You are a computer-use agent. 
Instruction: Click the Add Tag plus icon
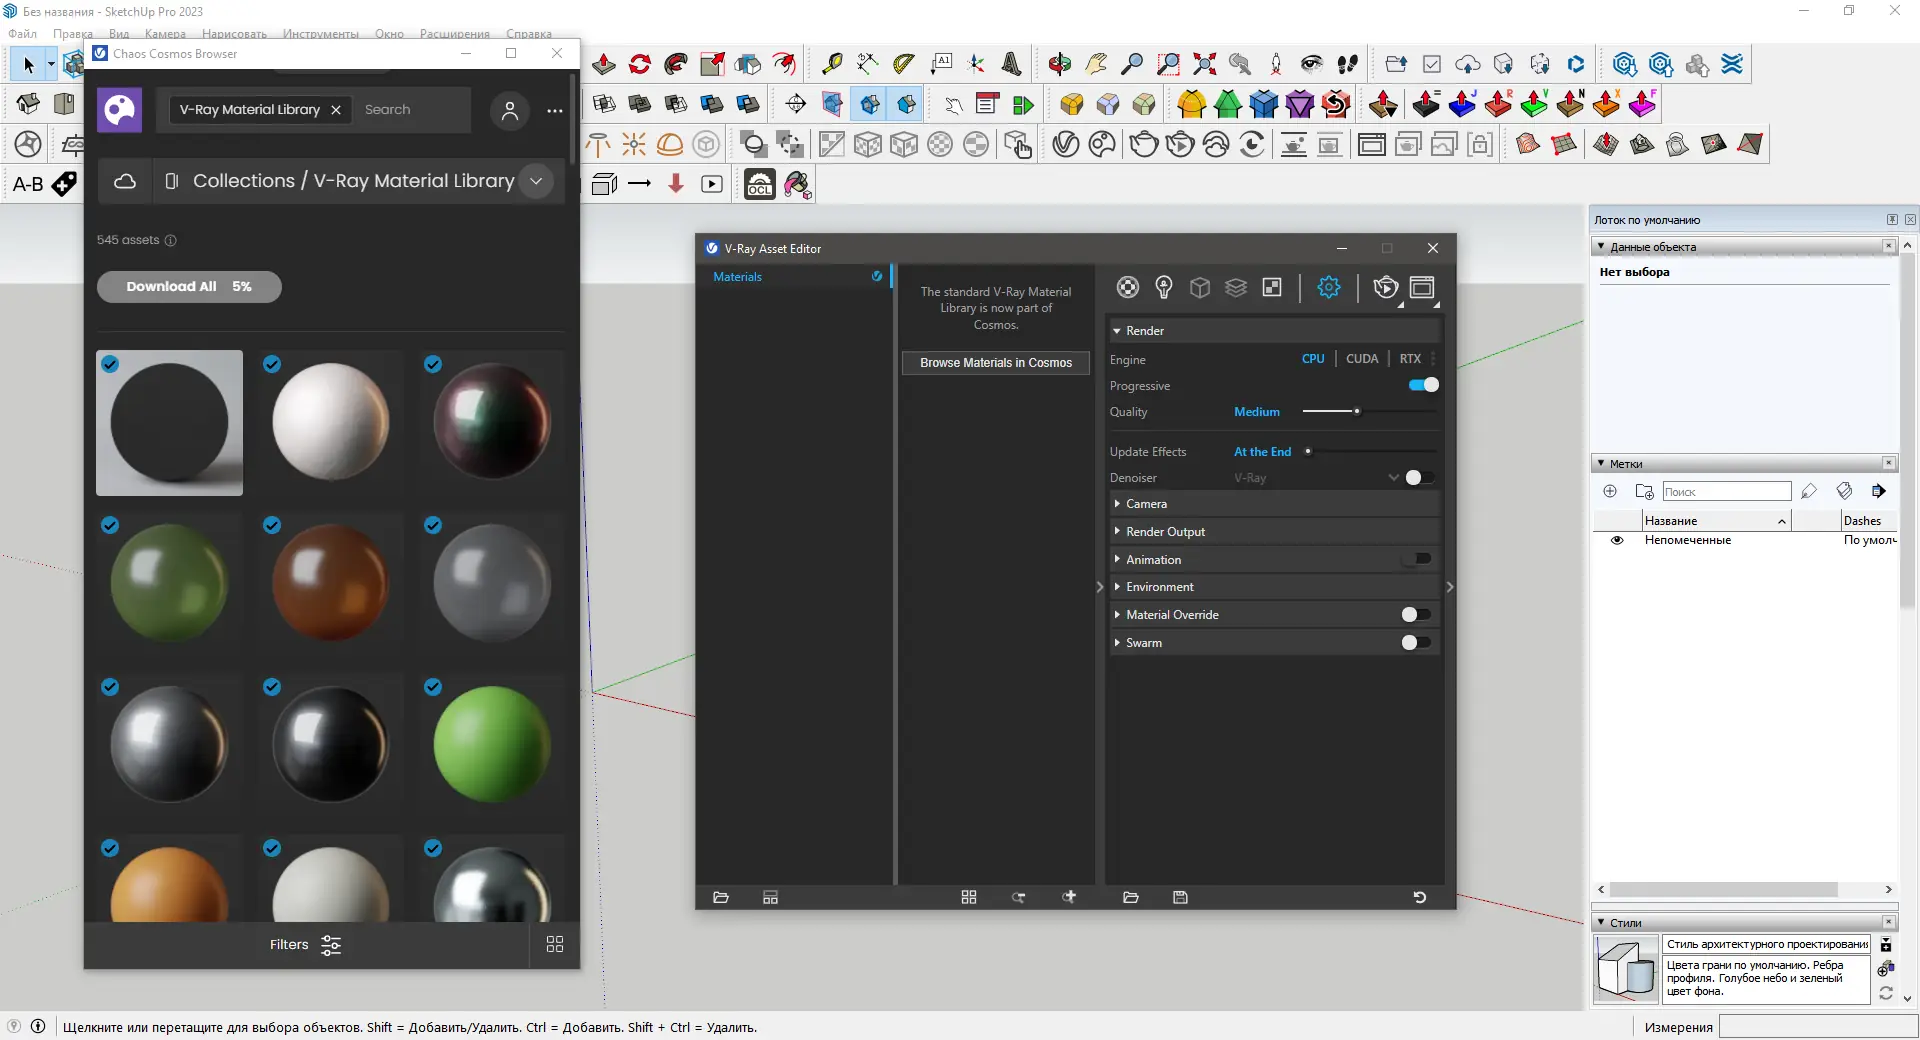coord(1610,491)
